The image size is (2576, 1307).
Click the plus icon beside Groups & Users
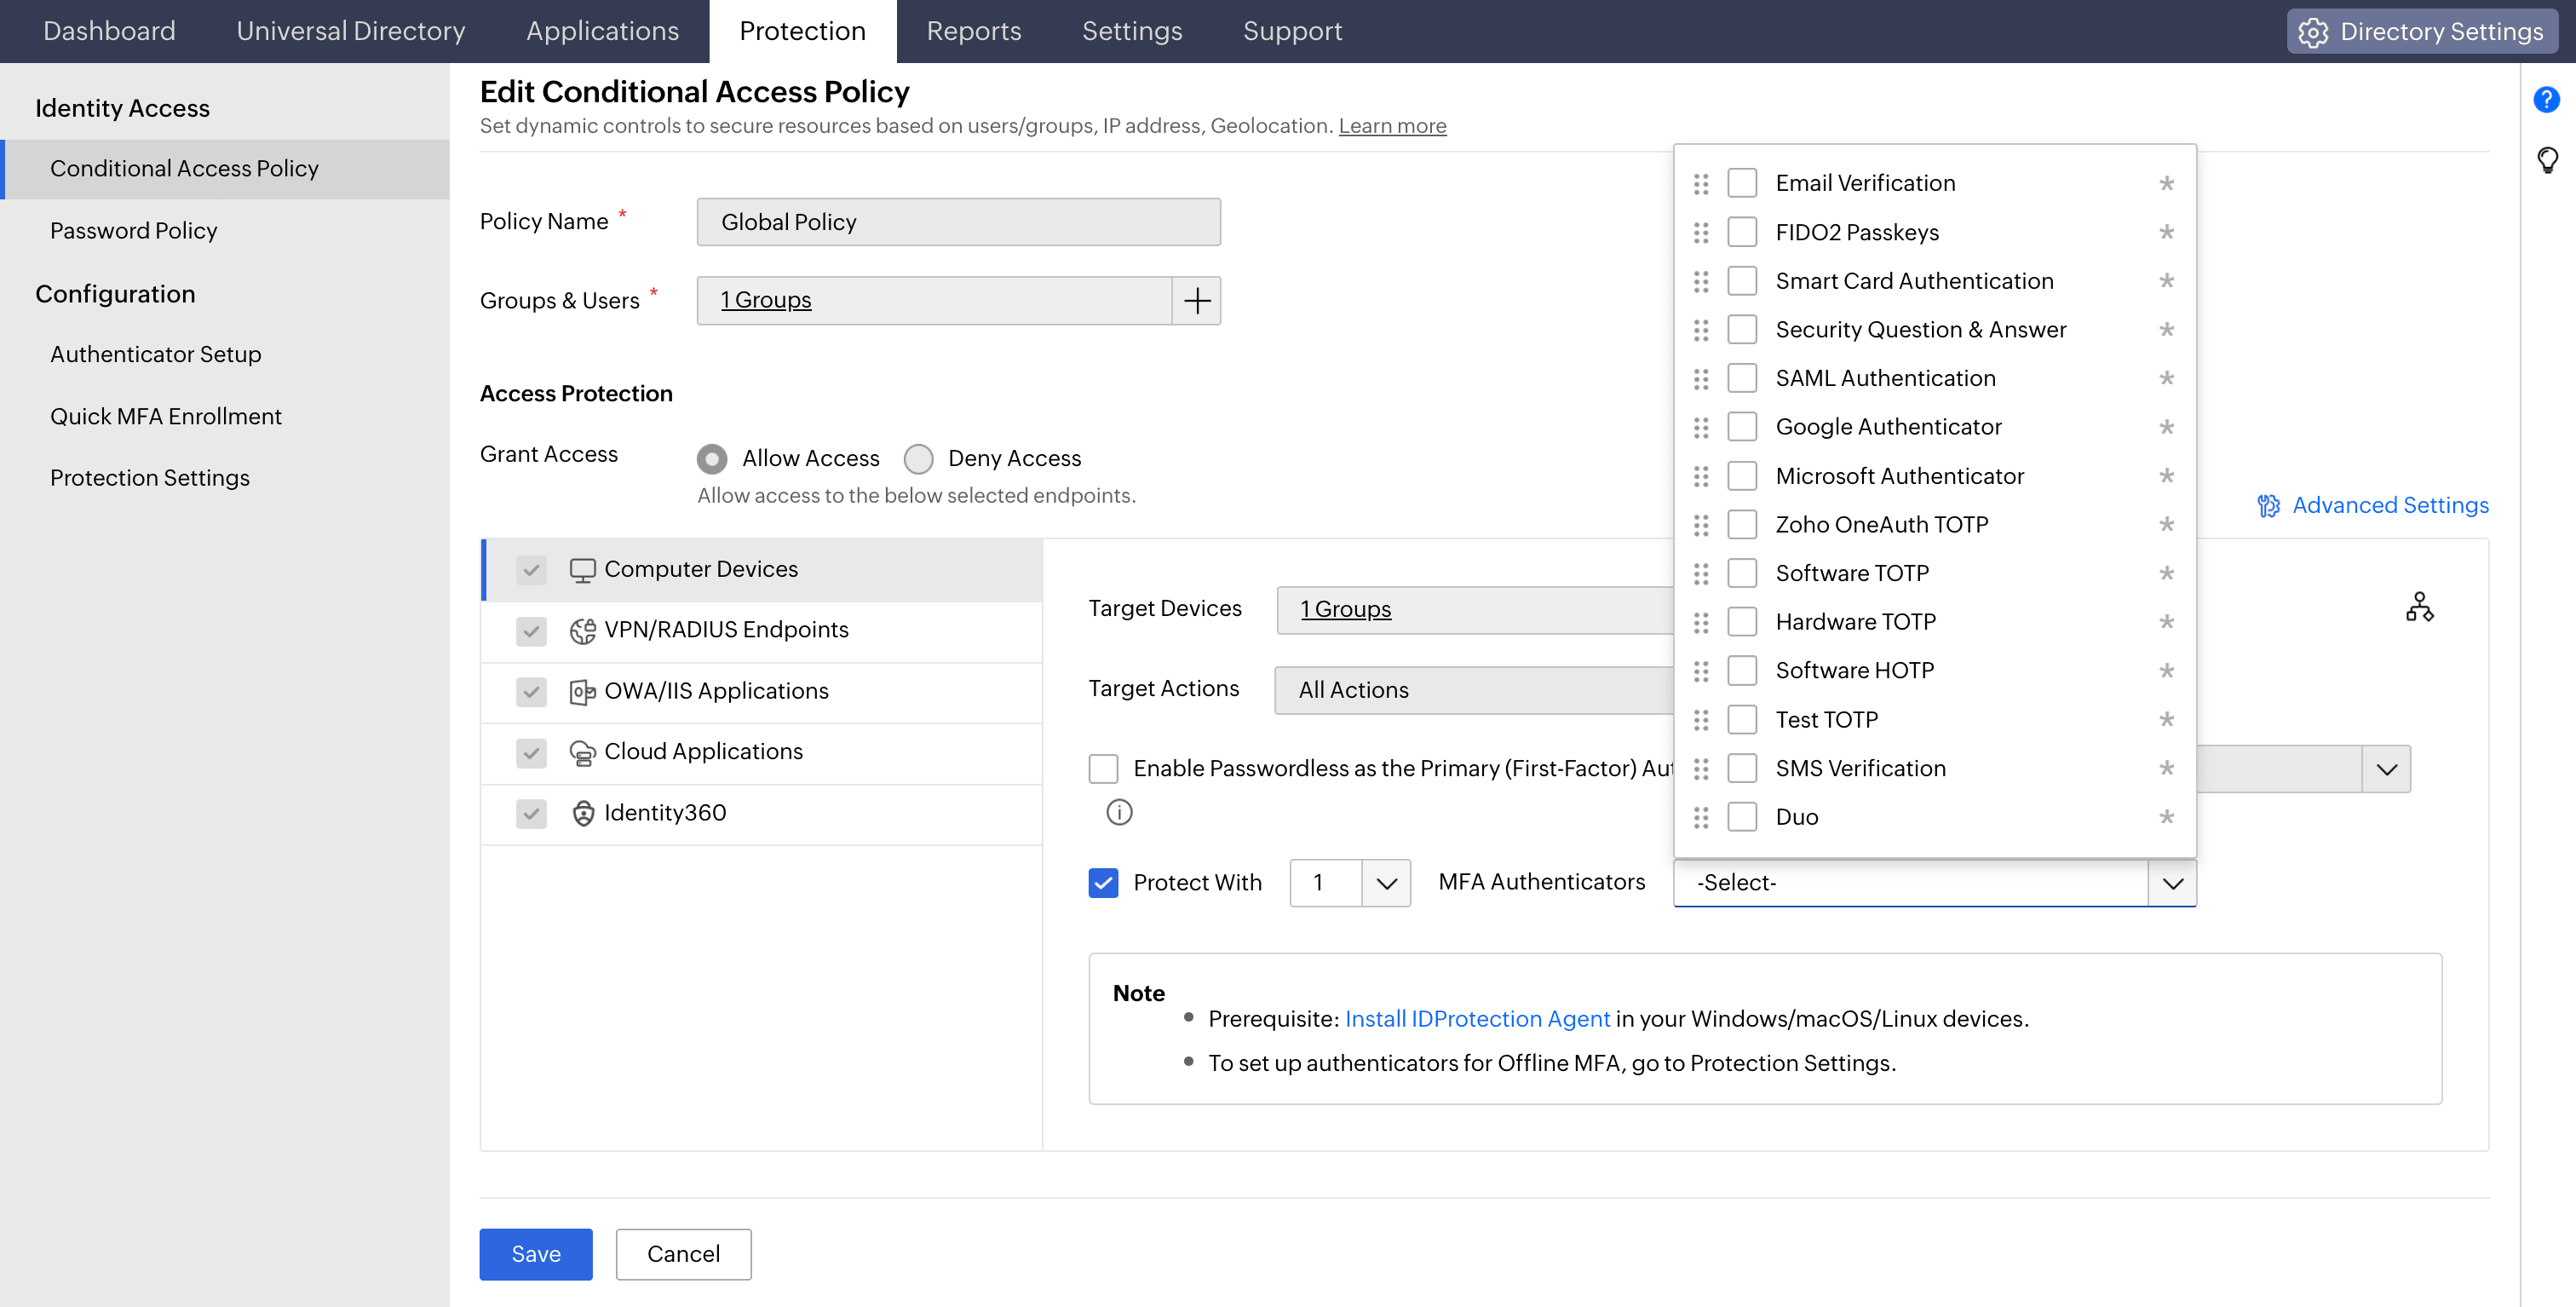tap(1196, 300)
